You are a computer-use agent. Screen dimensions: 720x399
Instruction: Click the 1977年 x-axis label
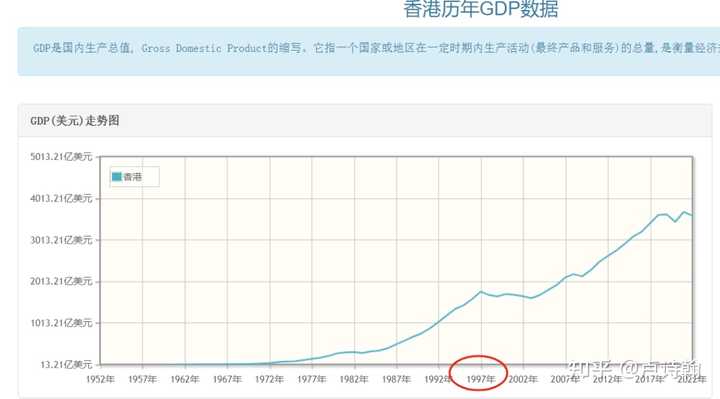click(311, 379)
